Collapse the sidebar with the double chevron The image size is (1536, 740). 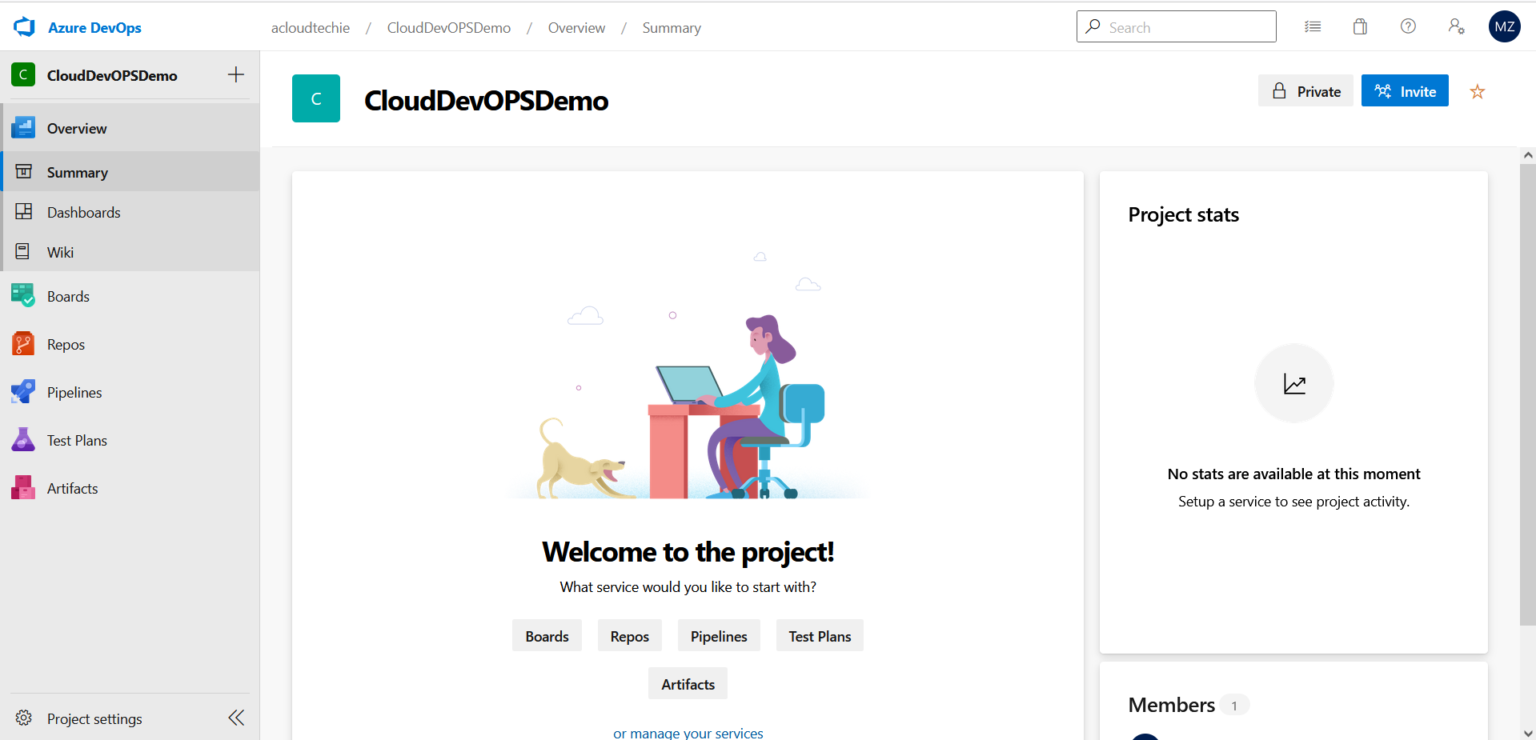coord(236,717)
